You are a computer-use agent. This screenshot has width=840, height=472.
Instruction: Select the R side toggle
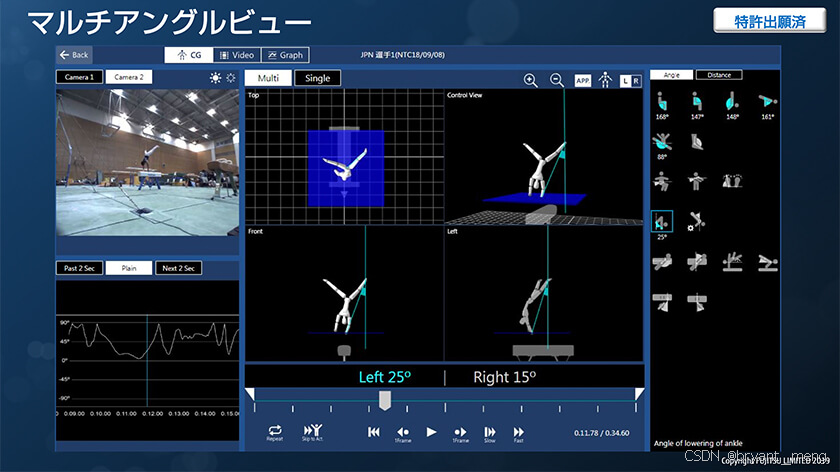point(636,80)
